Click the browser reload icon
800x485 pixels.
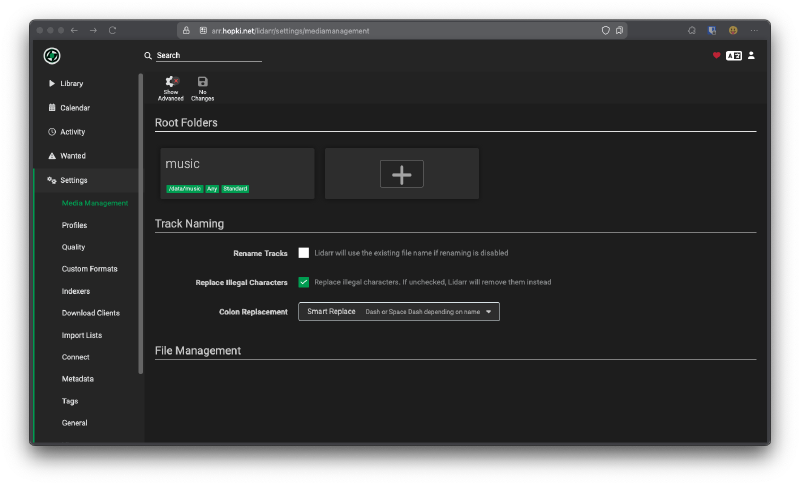click(x=112, y=31)
